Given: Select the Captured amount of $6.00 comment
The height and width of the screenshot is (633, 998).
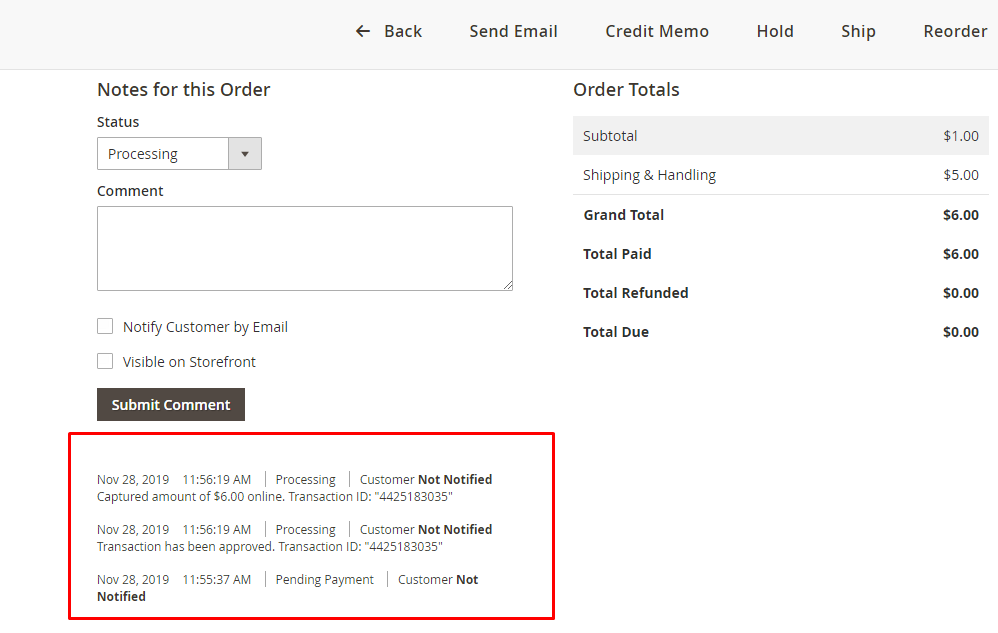Looking at the screenshot, I should pos(275,496).
